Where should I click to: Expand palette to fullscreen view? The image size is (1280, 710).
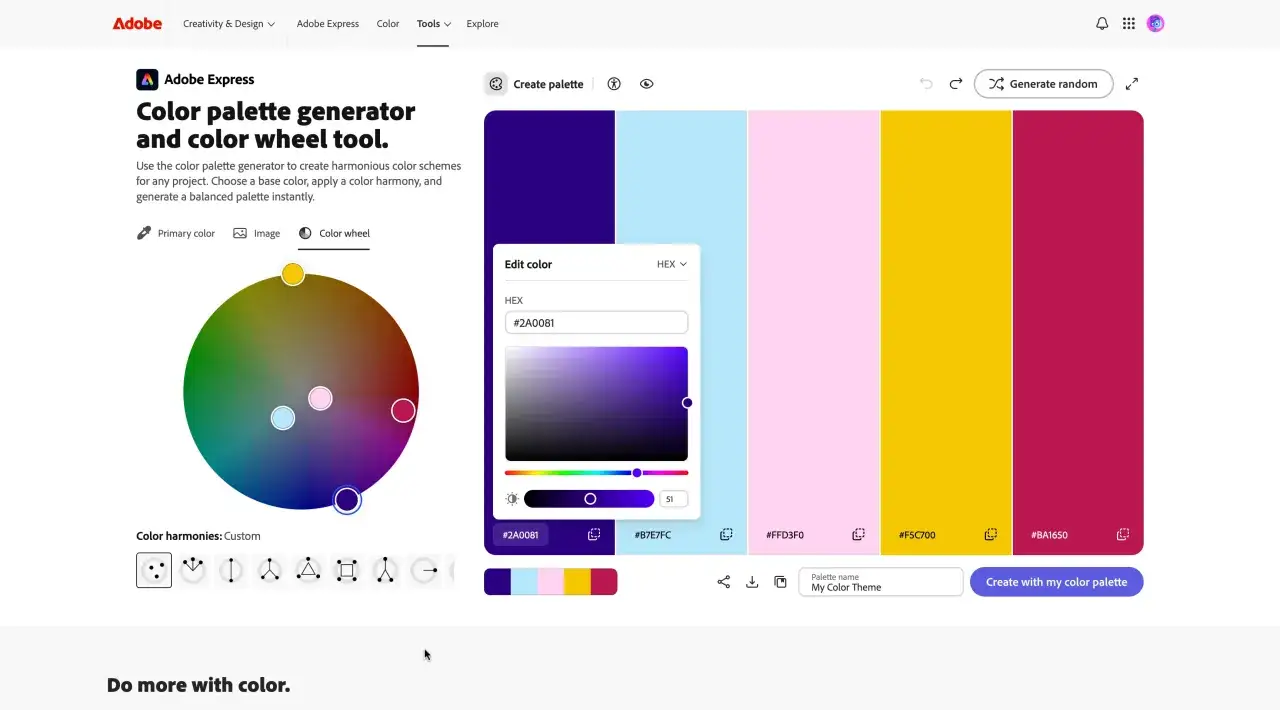pyautogui.click(x=1132, y=84)
